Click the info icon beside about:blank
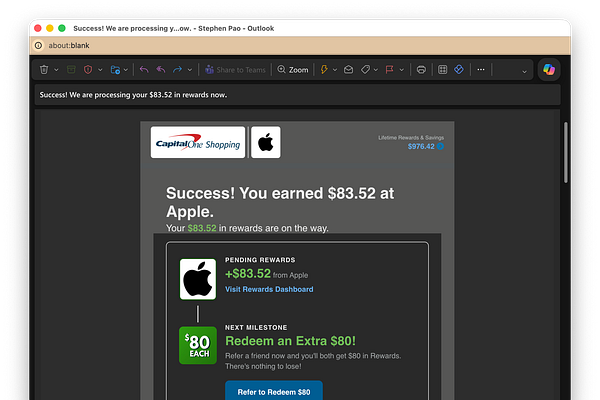This screenshot has height=400, width=600. pos(39,46)
